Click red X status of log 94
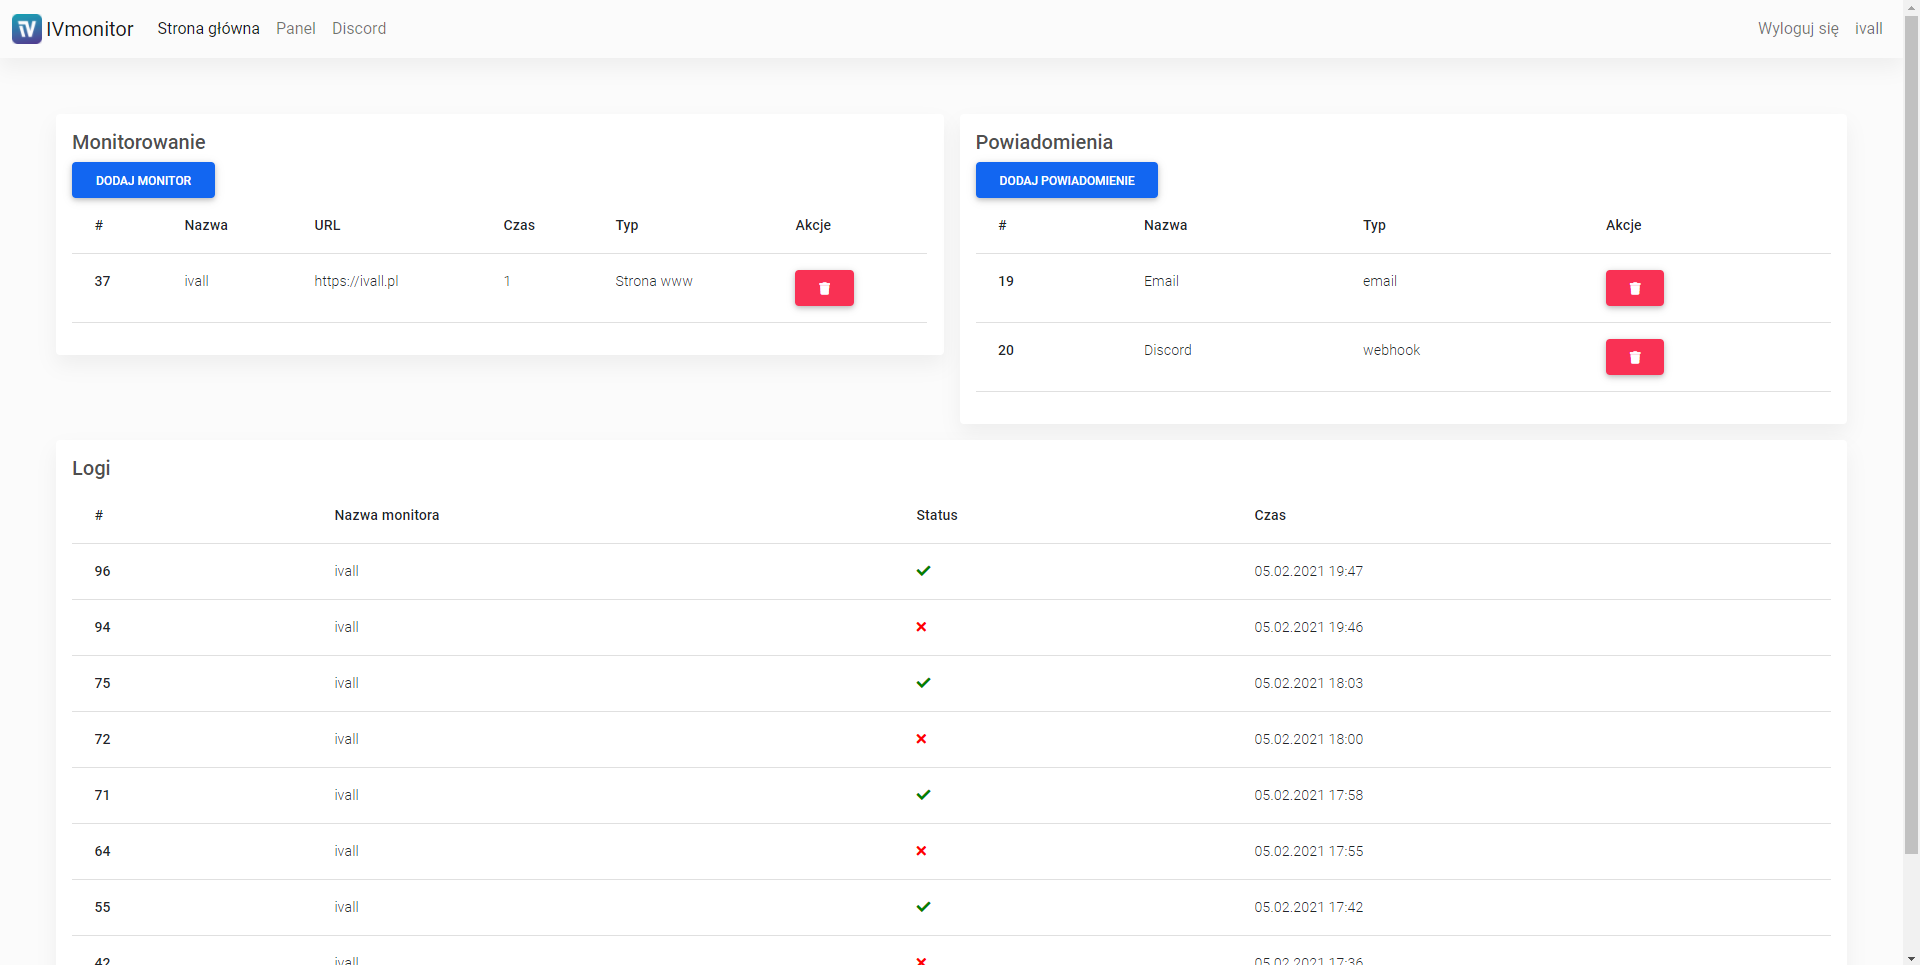The width and height of the screenshot is (1920, 965). [921, 627]
